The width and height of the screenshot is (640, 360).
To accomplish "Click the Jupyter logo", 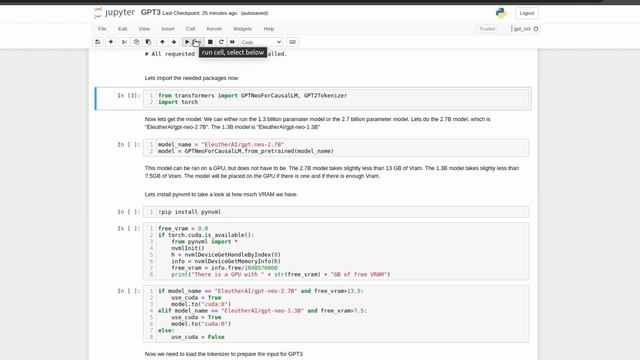I will (x=115, y=13).
